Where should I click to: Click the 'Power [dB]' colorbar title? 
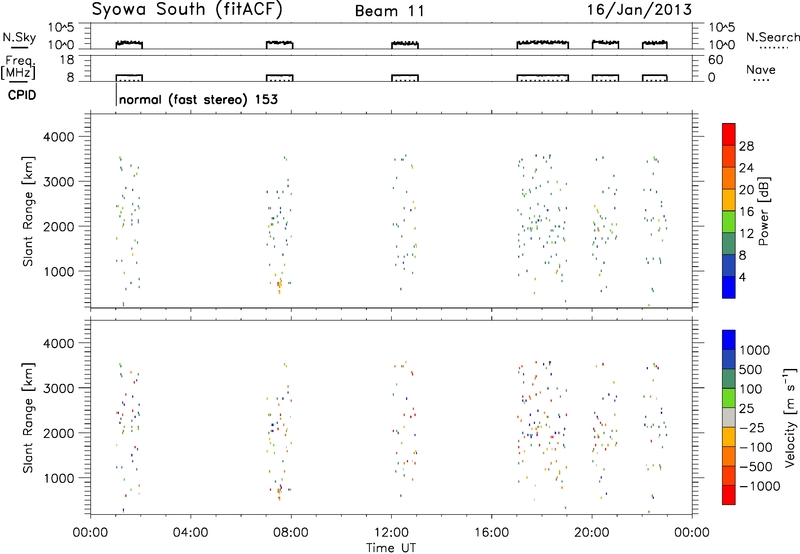(x=763, y=211)
